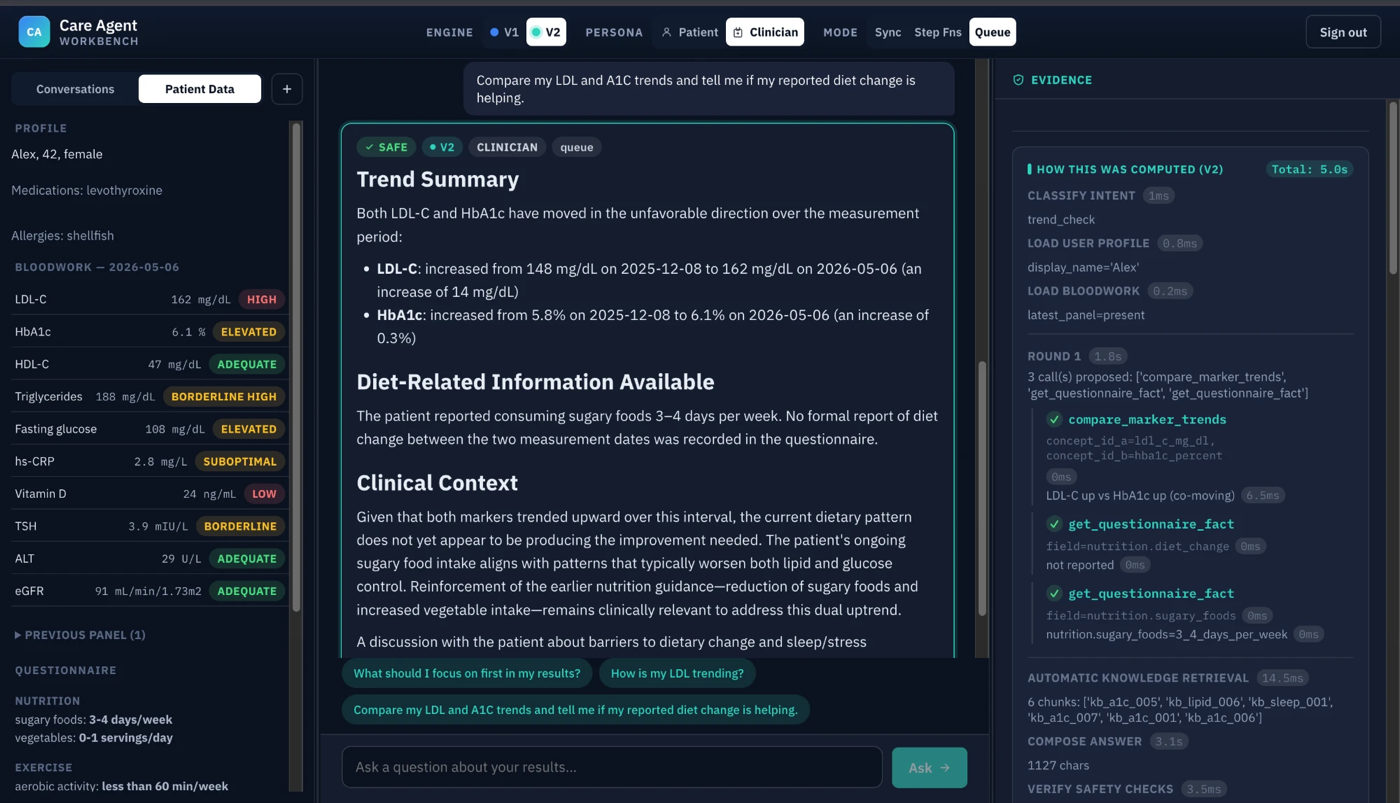
Task: Select the Step Fns mode
Action: click(938, 32)
